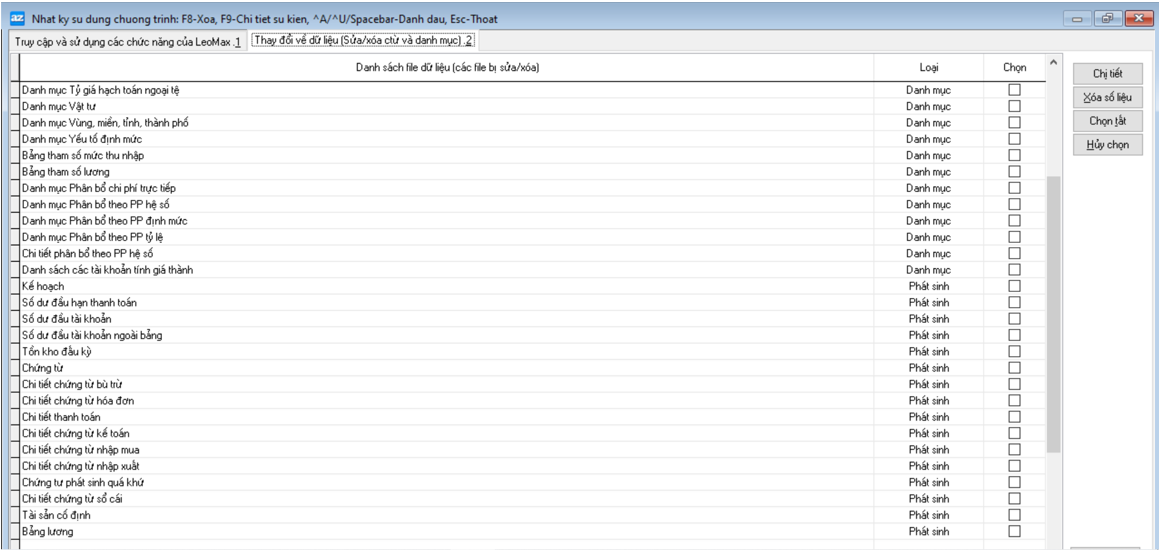Tick the checkbox for Danh mục Vật tư
This screenshot has height=550, width=1159.
[1014, 106]
